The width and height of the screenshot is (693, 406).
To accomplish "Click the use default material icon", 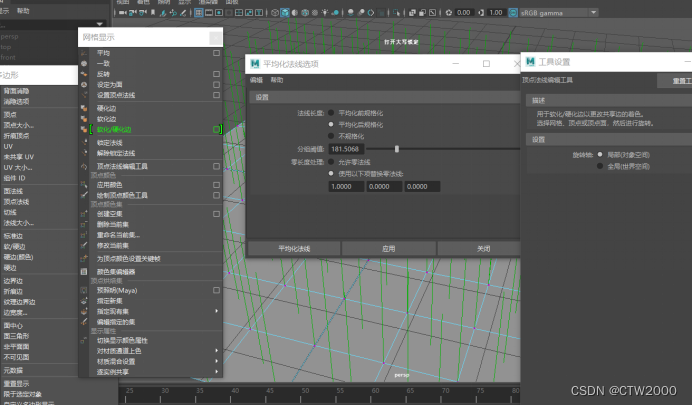I will click(x=295, y=13).
